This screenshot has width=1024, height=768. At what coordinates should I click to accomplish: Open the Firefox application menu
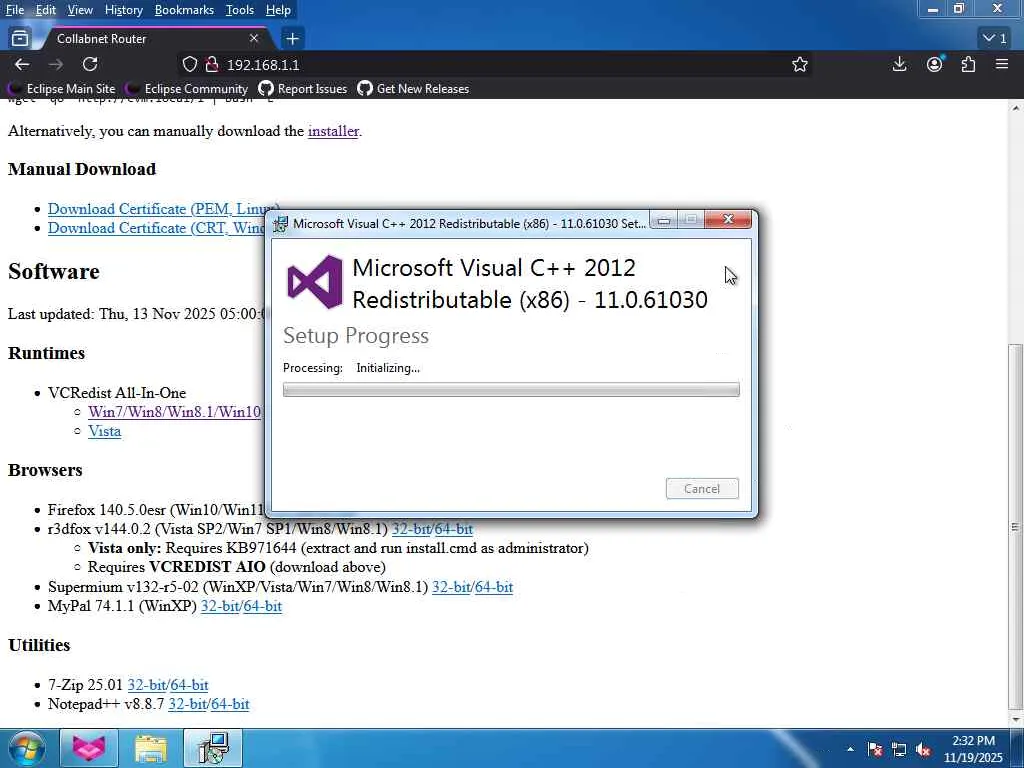[x=1002, y=64]
